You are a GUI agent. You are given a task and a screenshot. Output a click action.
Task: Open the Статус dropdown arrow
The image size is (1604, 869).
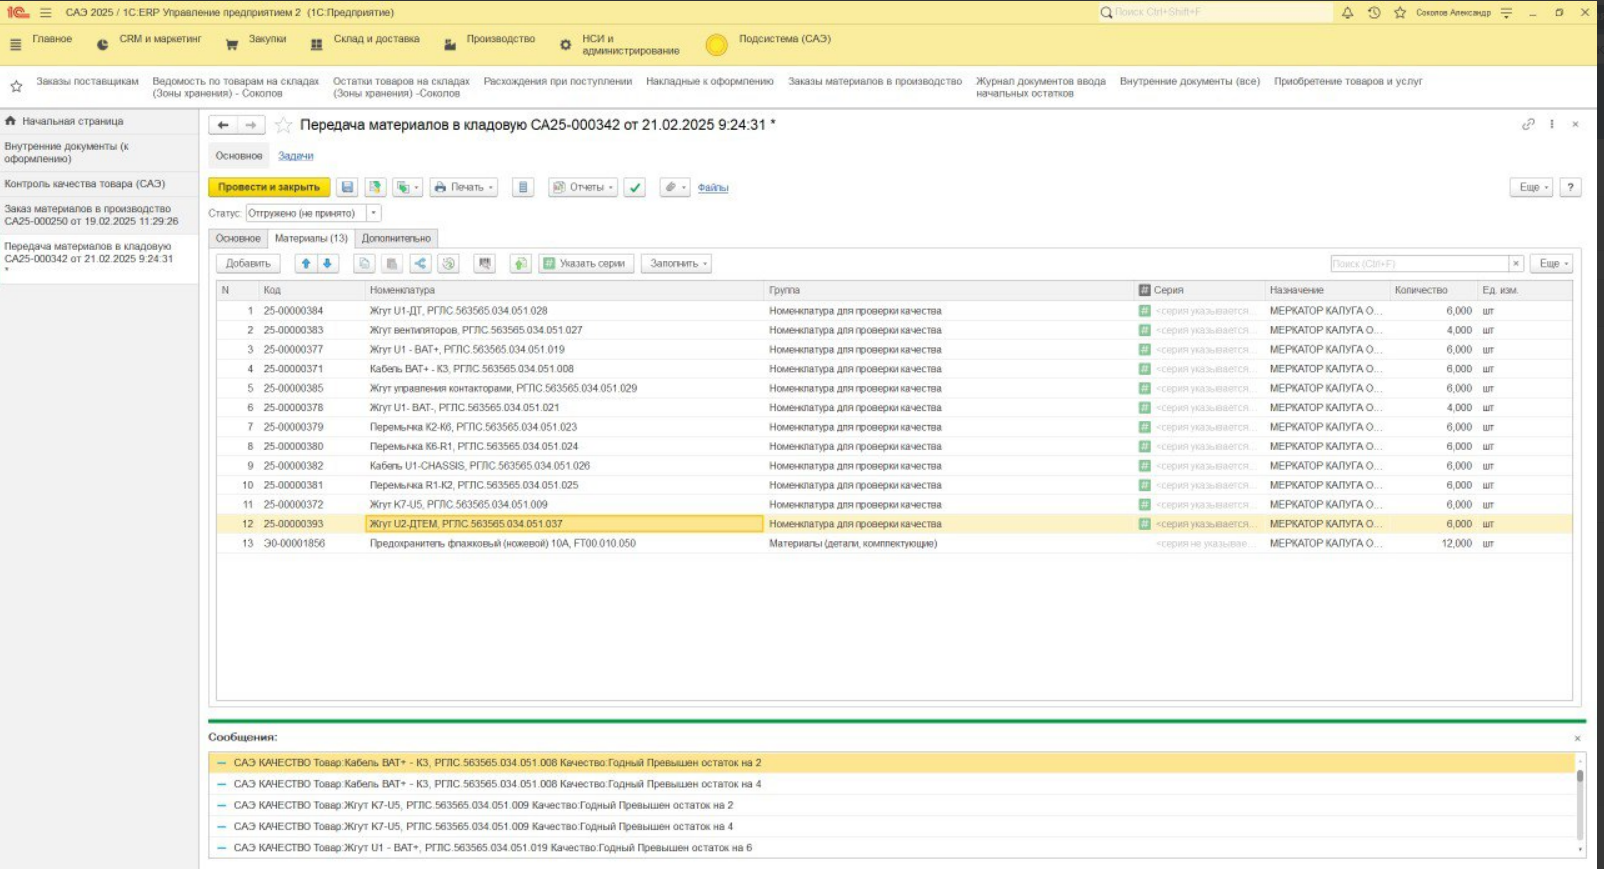coord(374,213)
